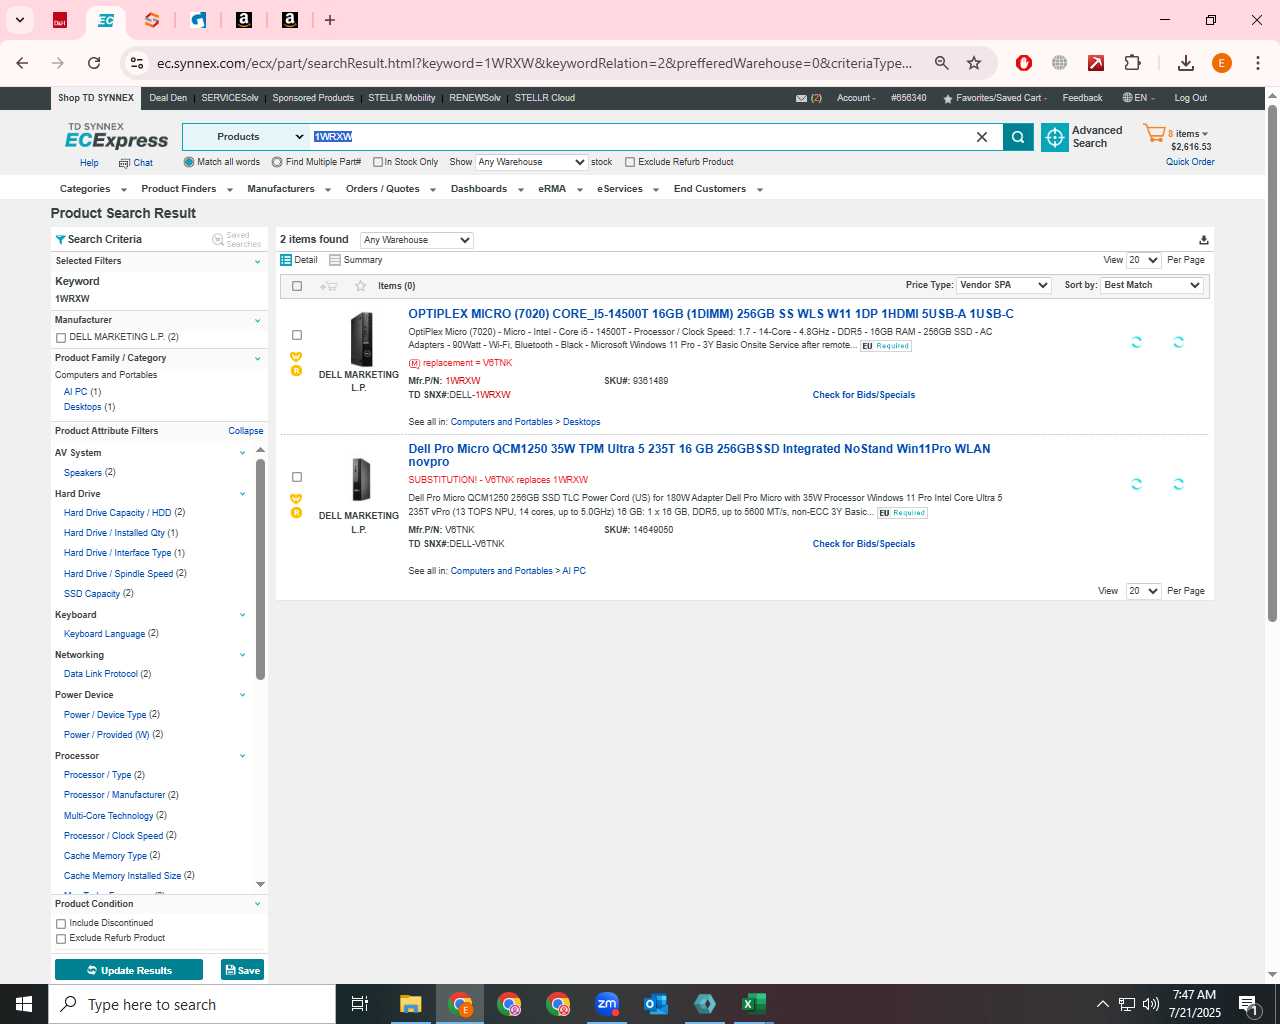Click the Update Results button
The width and height of the screenshot is (1280, 1024).
(x=129, y=970)
